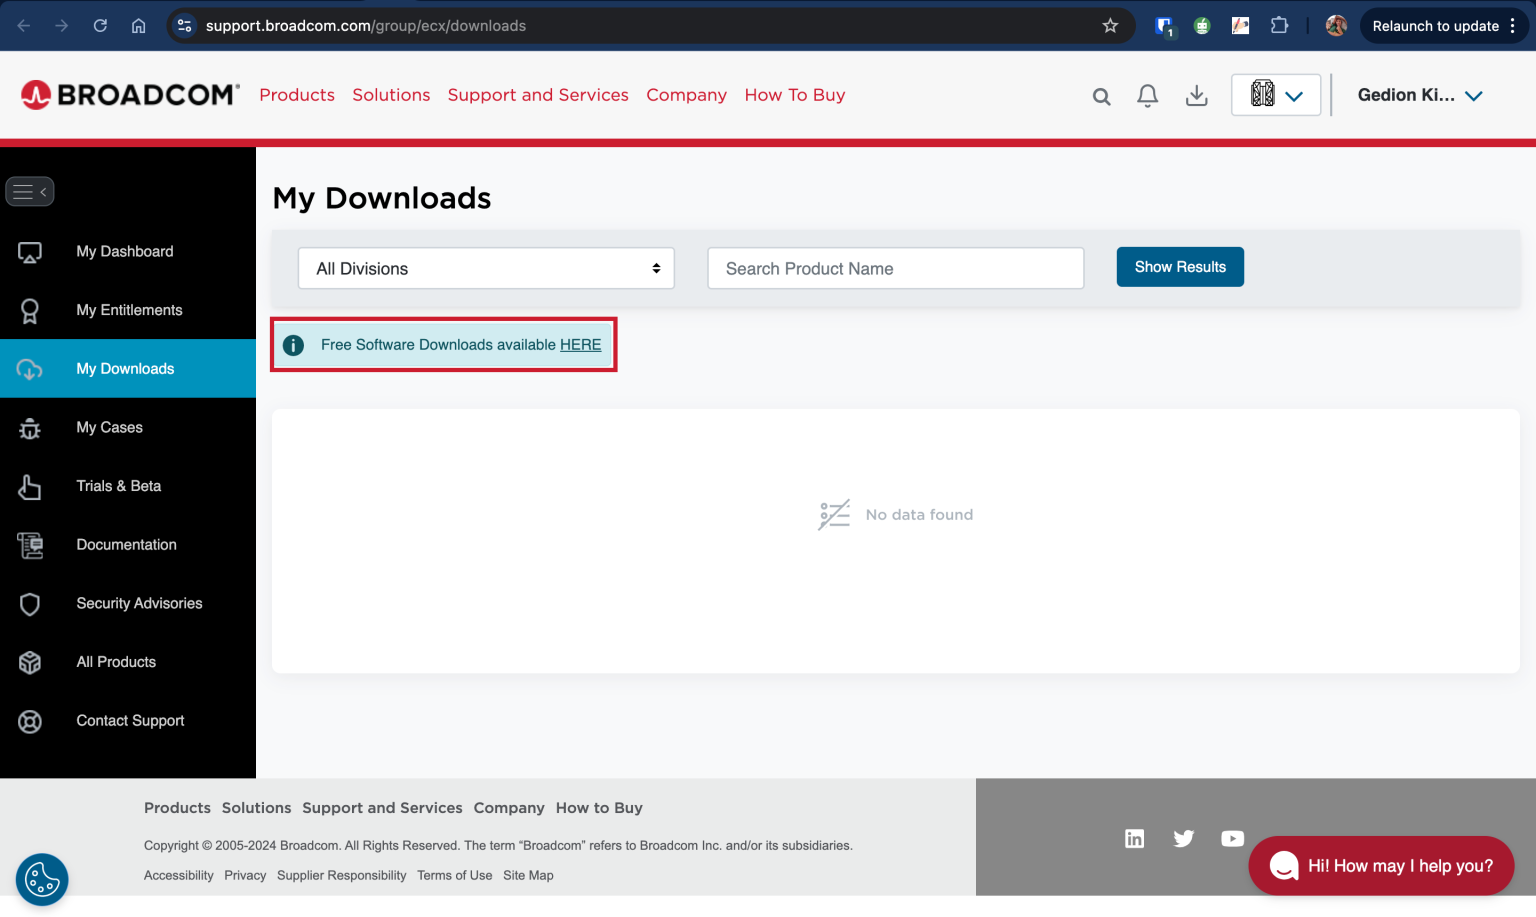Select the My Entitlements sidebar icon

30,311
